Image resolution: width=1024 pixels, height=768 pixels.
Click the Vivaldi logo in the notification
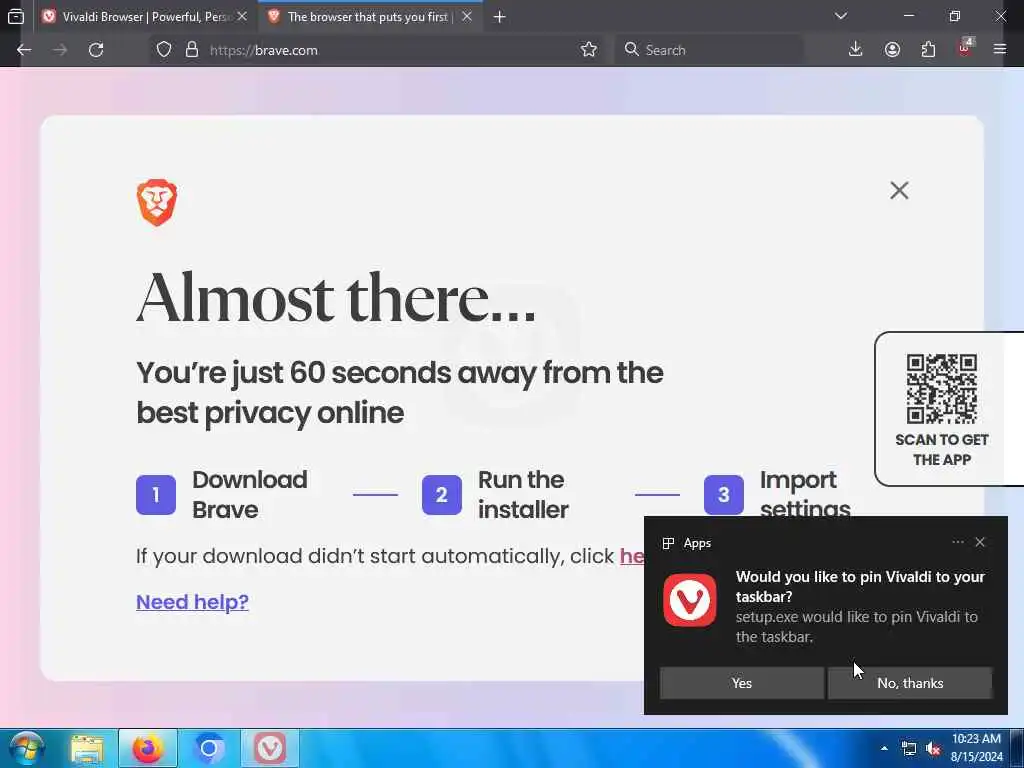click(x=690, y=600)
